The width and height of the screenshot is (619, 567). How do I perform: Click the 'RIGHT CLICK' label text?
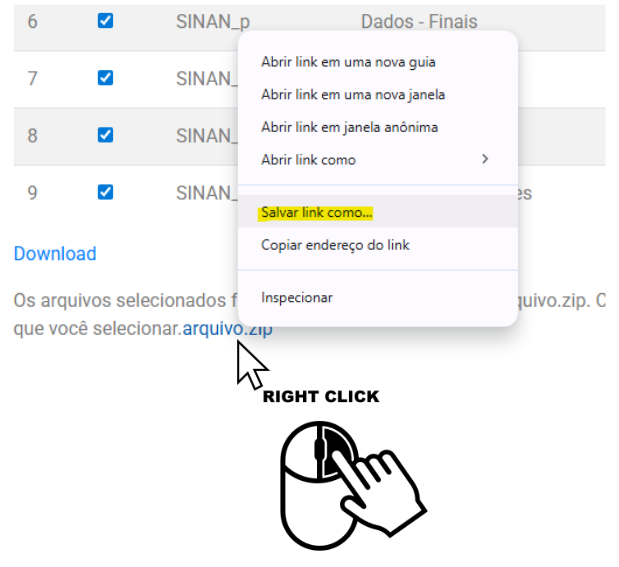click(321, 397)
